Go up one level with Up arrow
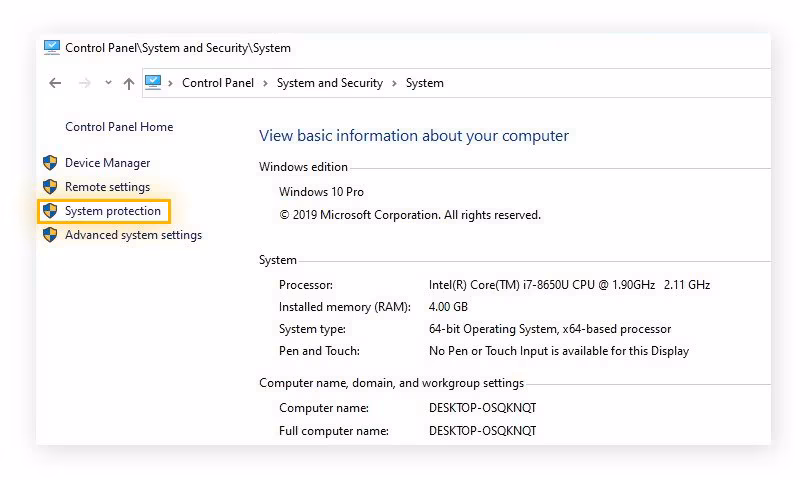 point(128,84)
